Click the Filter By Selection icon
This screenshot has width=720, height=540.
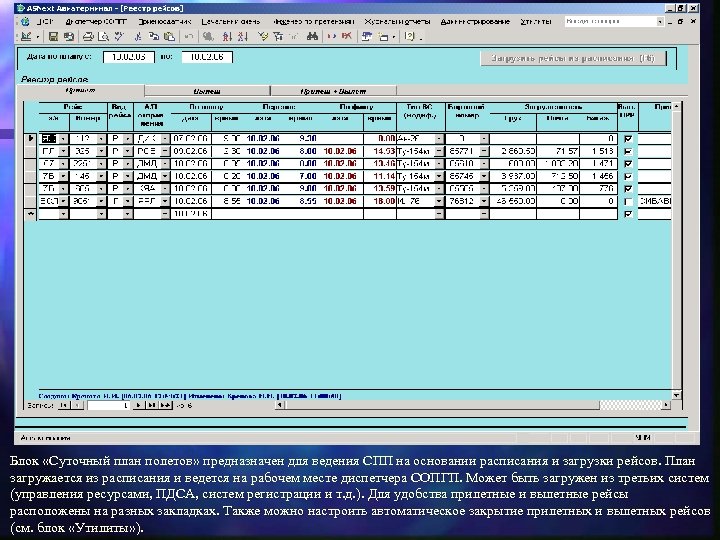[263, 36]
